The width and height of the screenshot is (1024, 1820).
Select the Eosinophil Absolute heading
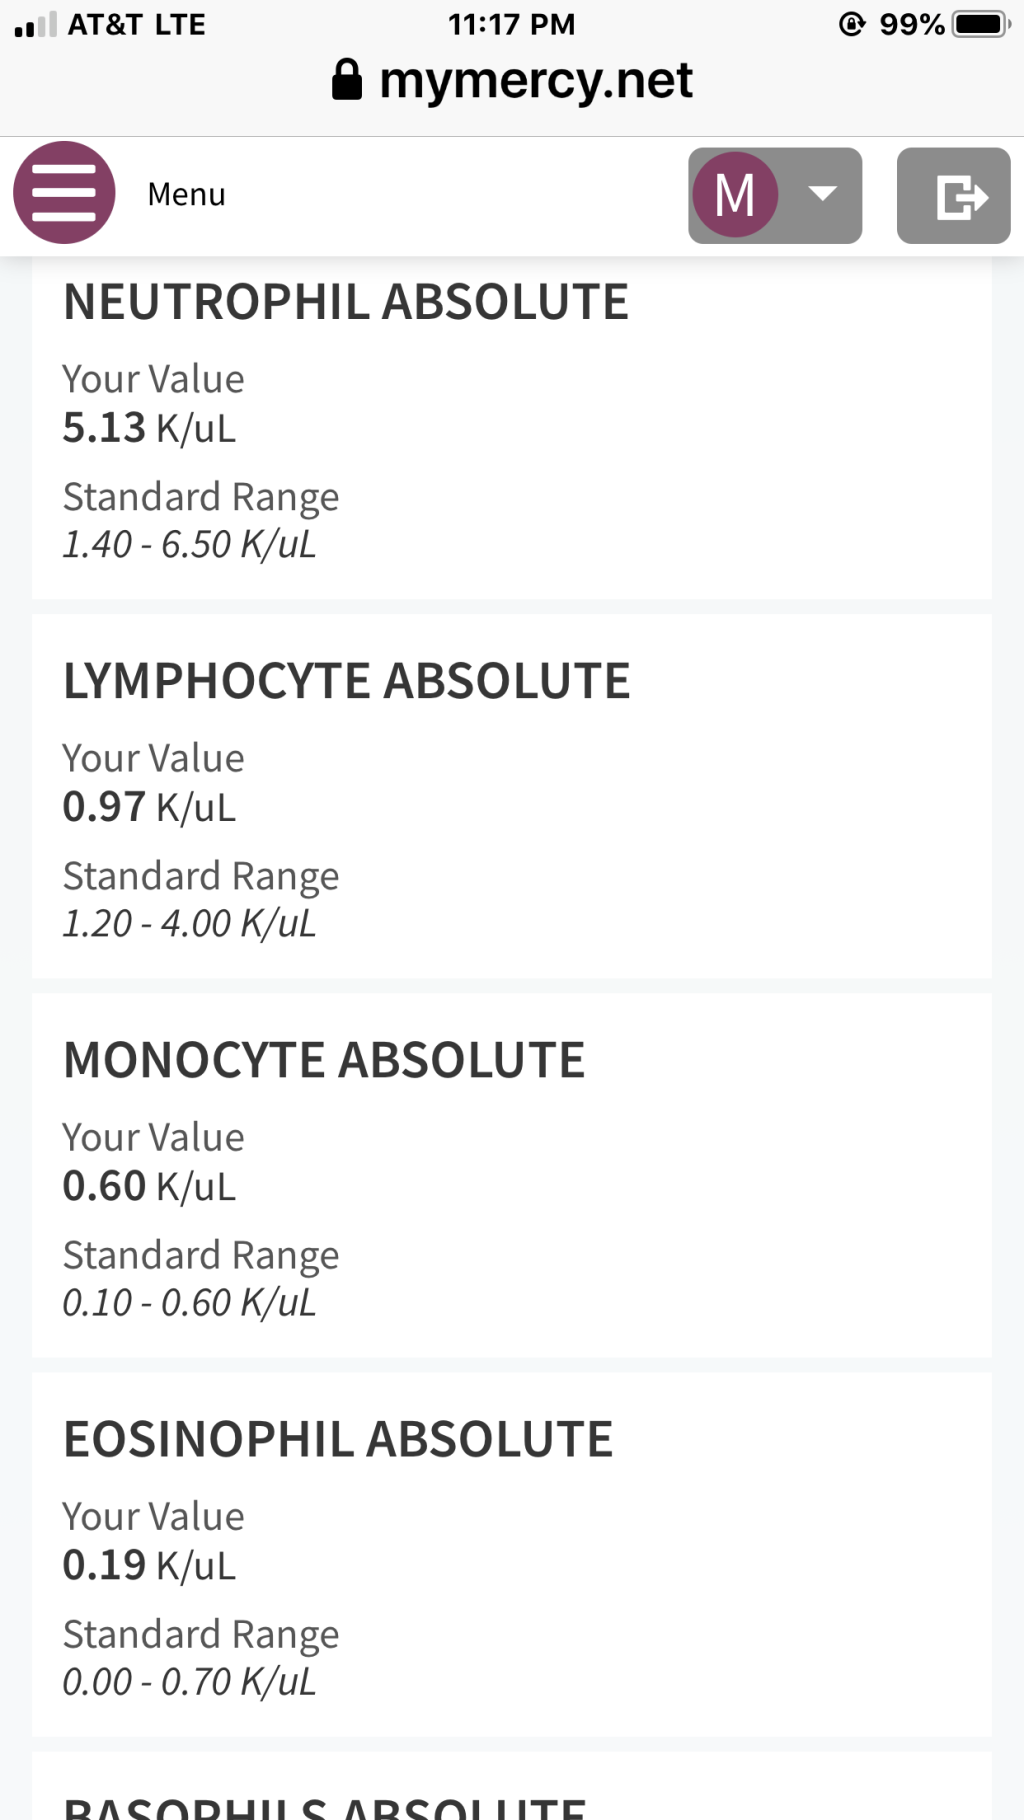[x=338, y=1439]
